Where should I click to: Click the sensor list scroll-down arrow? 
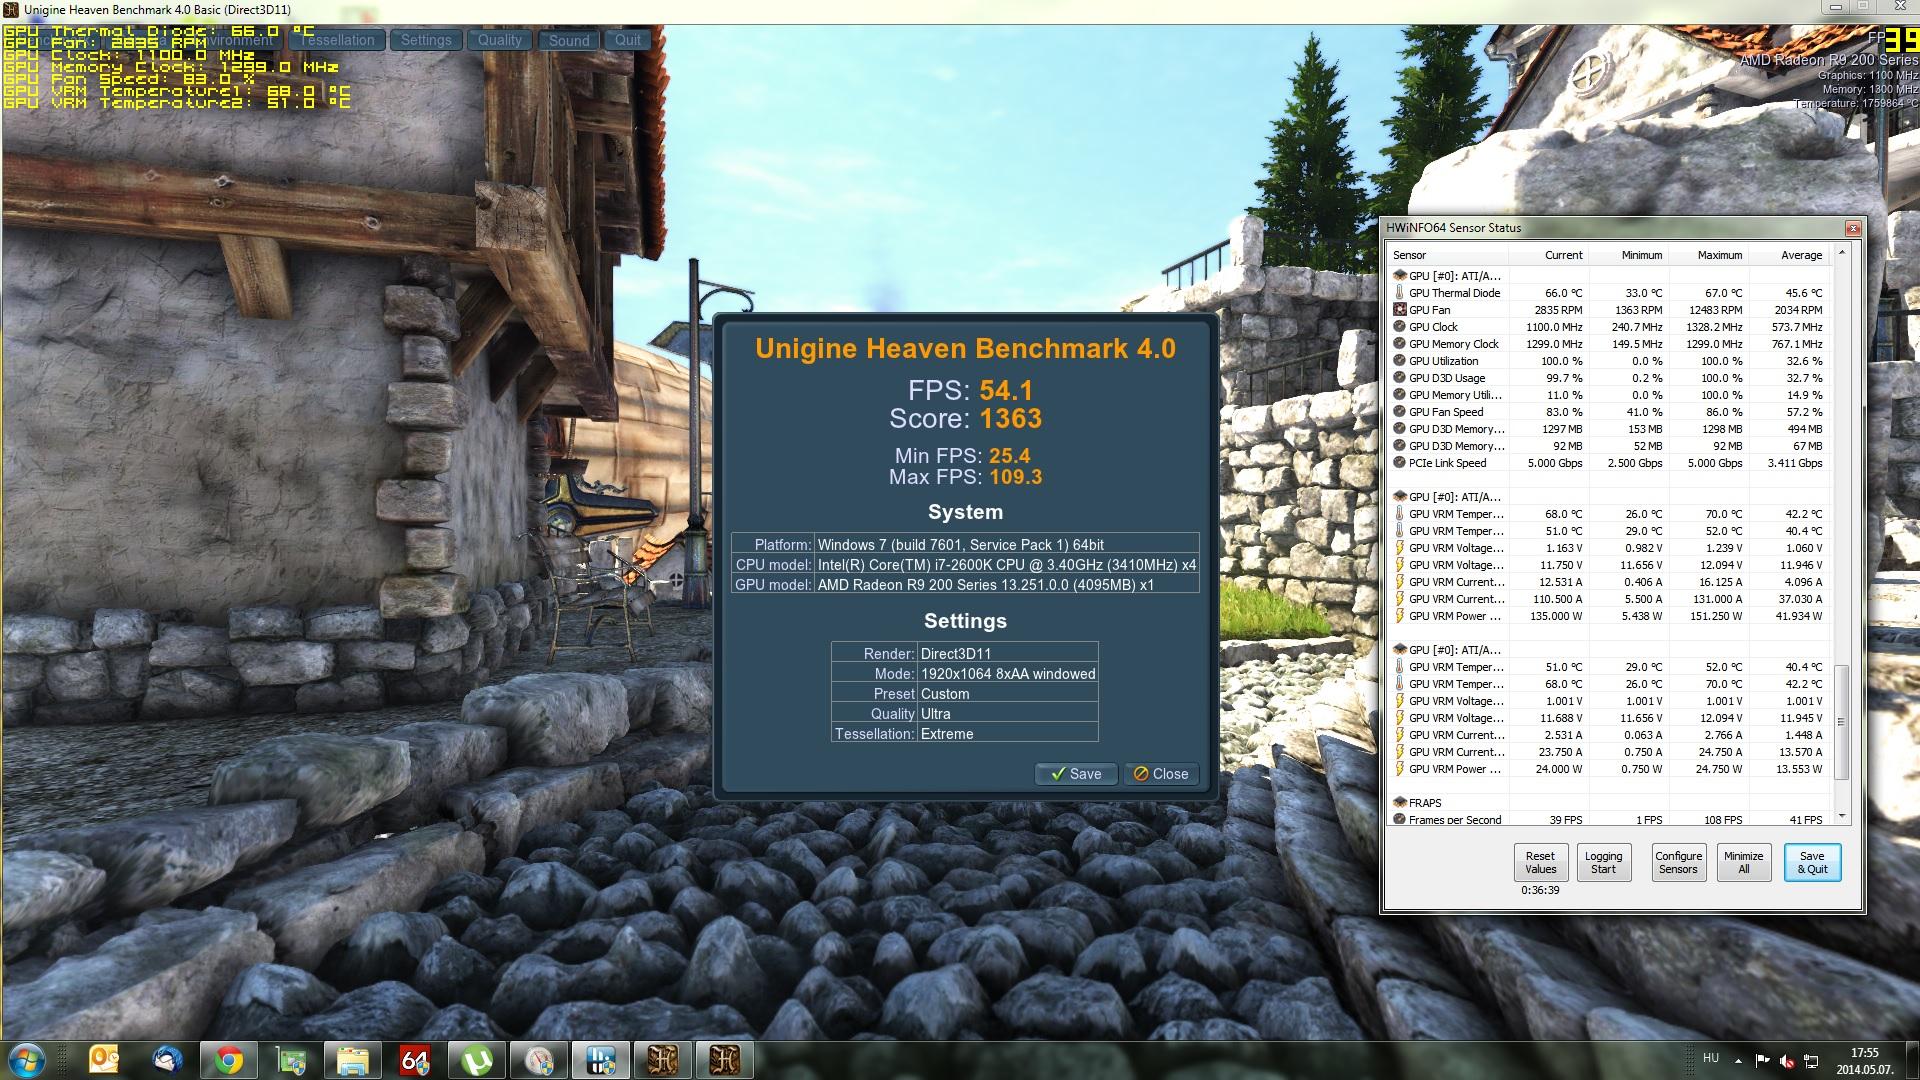pos(1841,817)
